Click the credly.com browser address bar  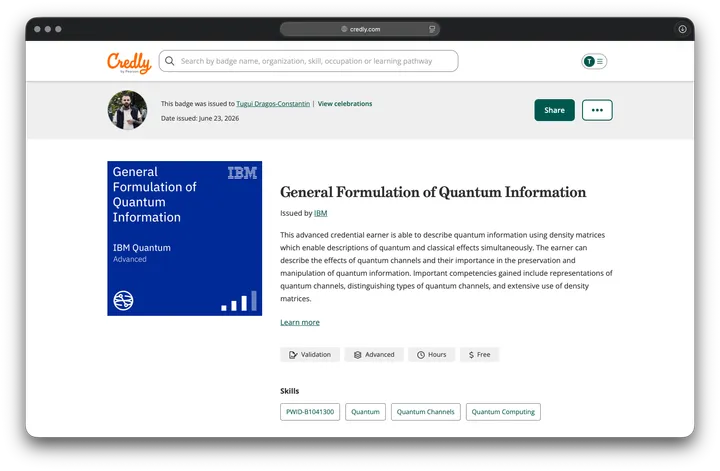click(360, 29)
